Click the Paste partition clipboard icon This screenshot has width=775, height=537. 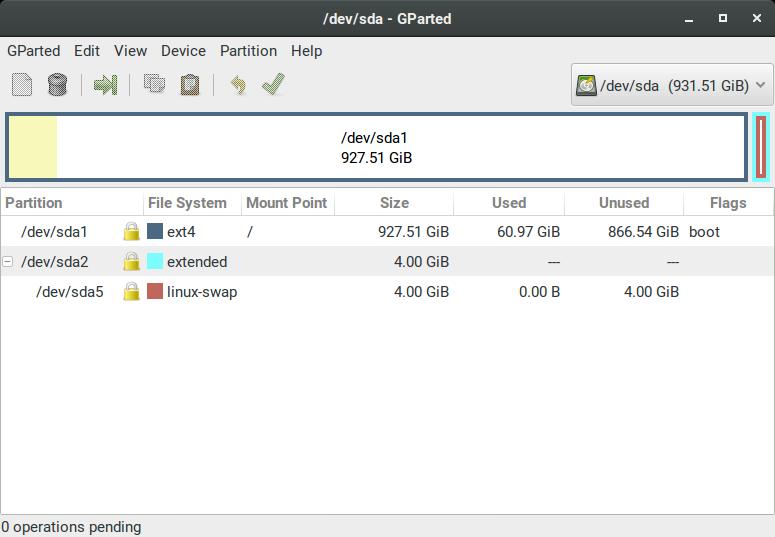coord(190,85)
